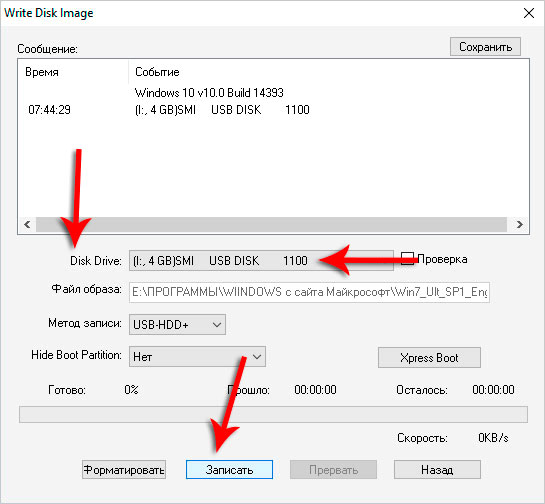Click the Форматировать button
Image resolution: width=545 pixels, height=504 pixels.
click(124, 470)
